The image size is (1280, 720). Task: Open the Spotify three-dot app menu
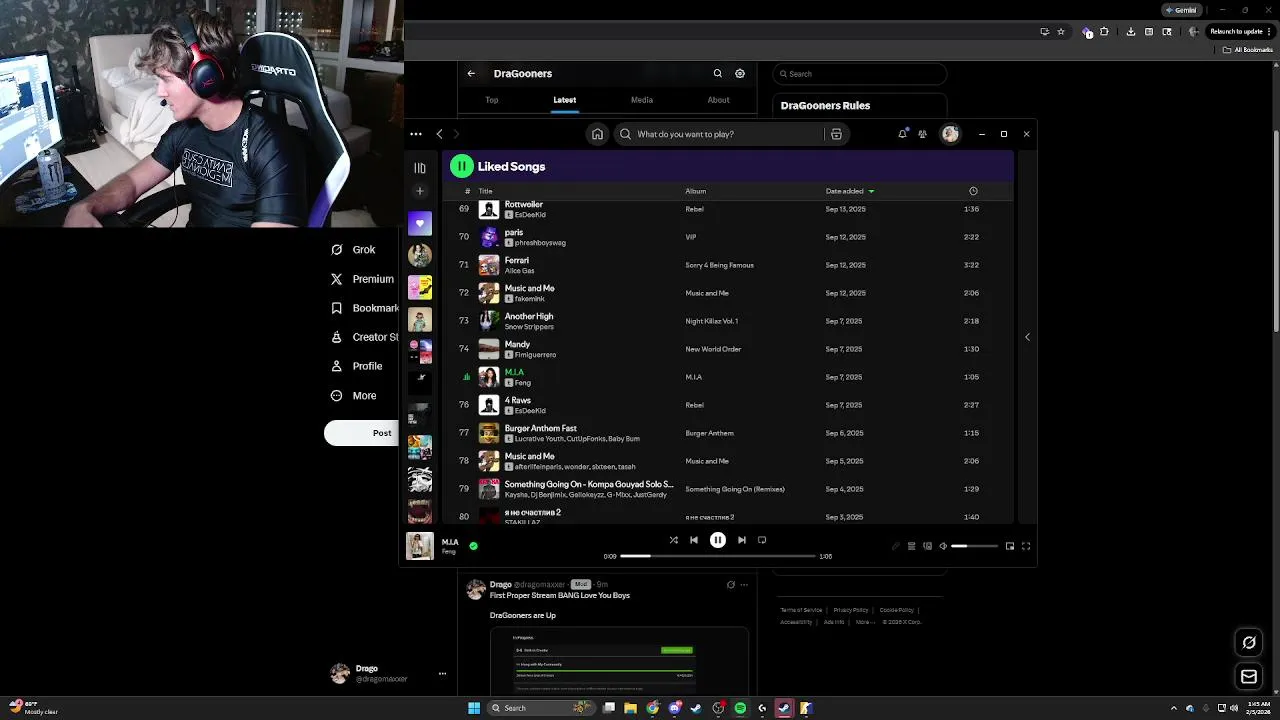416,134
